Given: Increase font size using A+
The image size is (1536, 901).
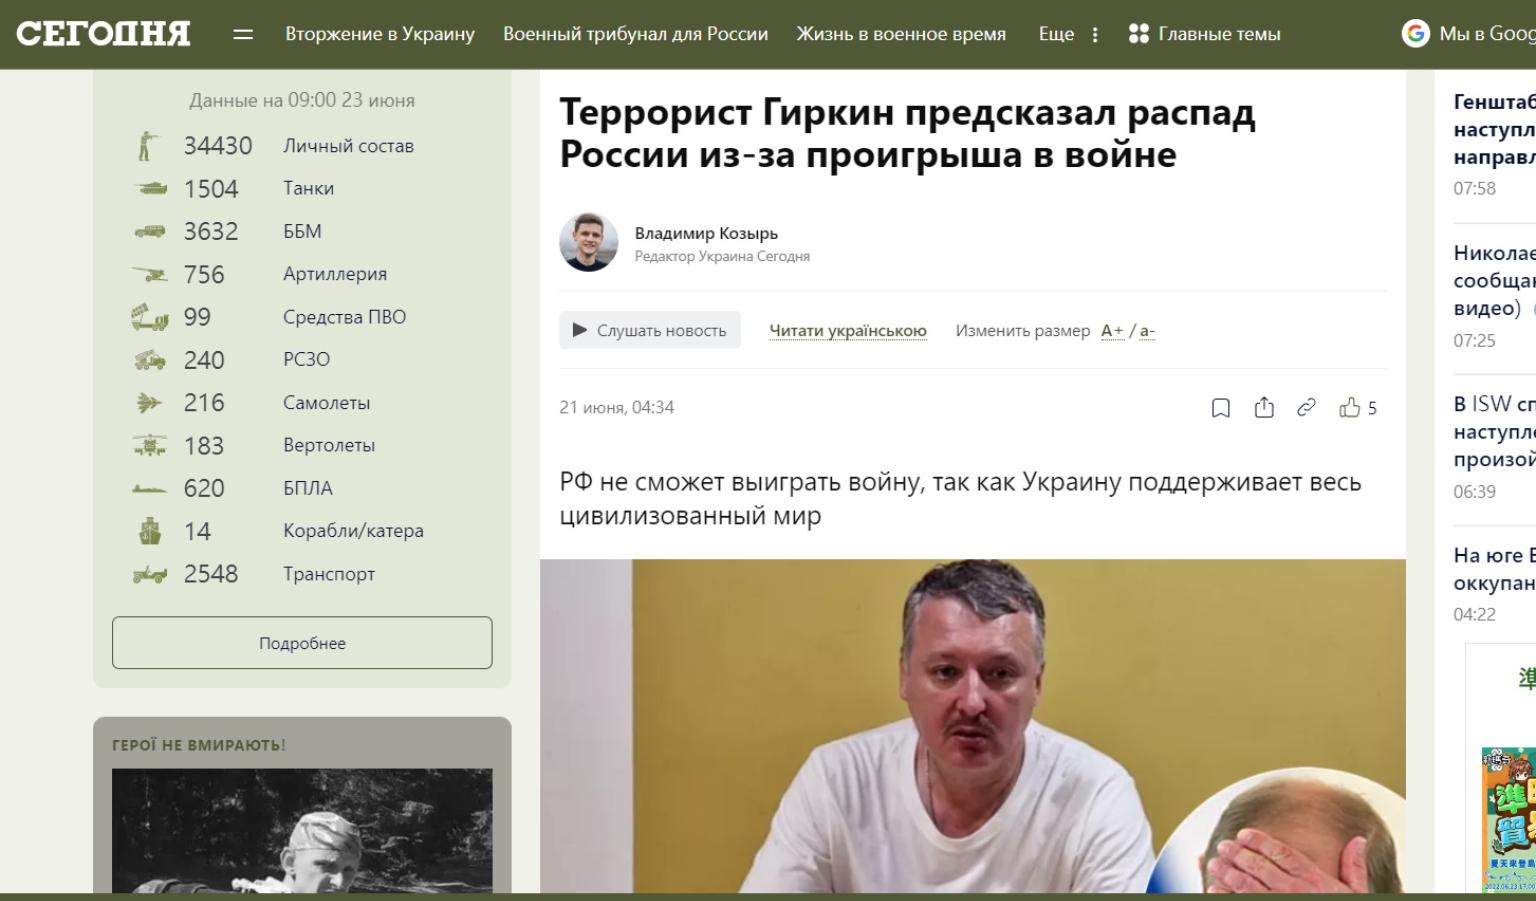Looking at the screenshot, I should pyautogui.click(x=1112, y=331).
